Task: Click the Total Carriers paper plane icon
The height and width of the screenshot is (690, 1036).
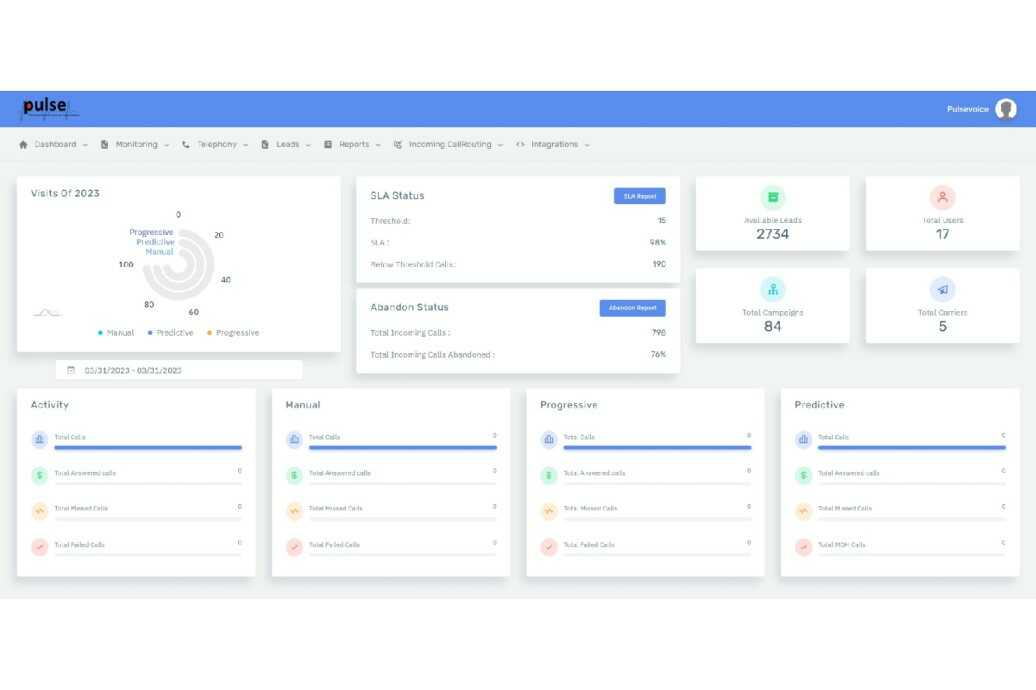Action: point(940,290)
